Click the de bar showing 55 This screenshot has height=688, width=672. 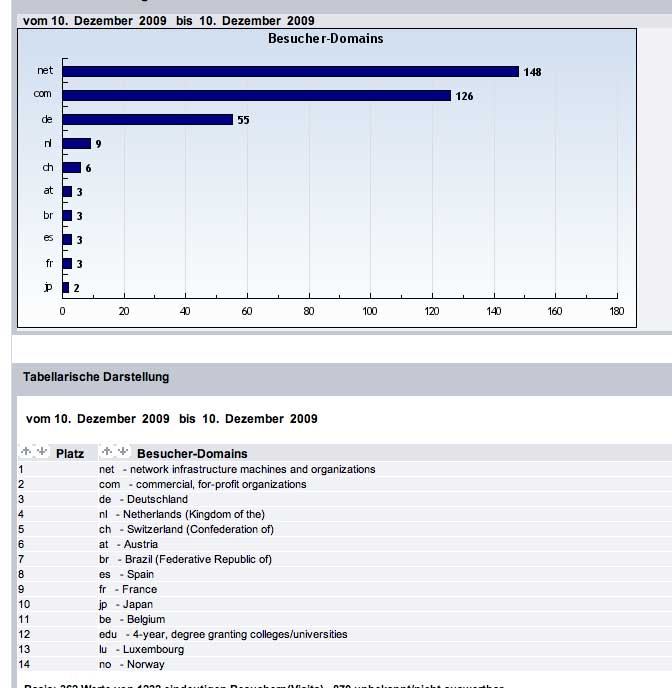[147, 120]
